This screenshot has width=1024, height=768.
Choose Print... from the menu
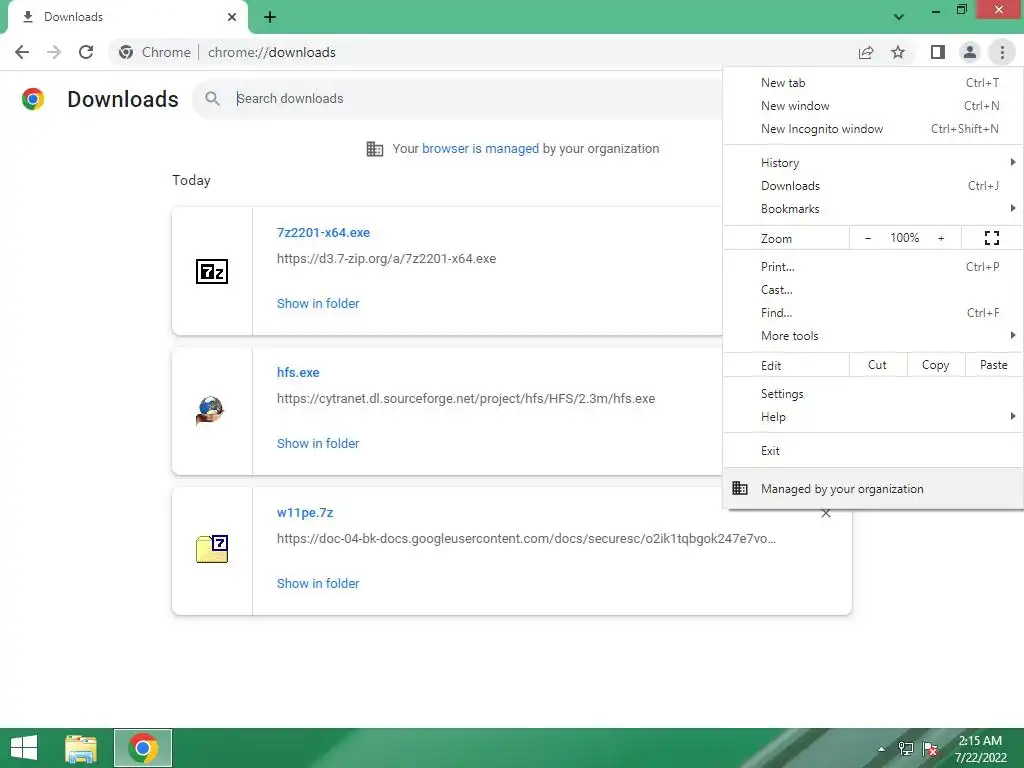[873, 266]
